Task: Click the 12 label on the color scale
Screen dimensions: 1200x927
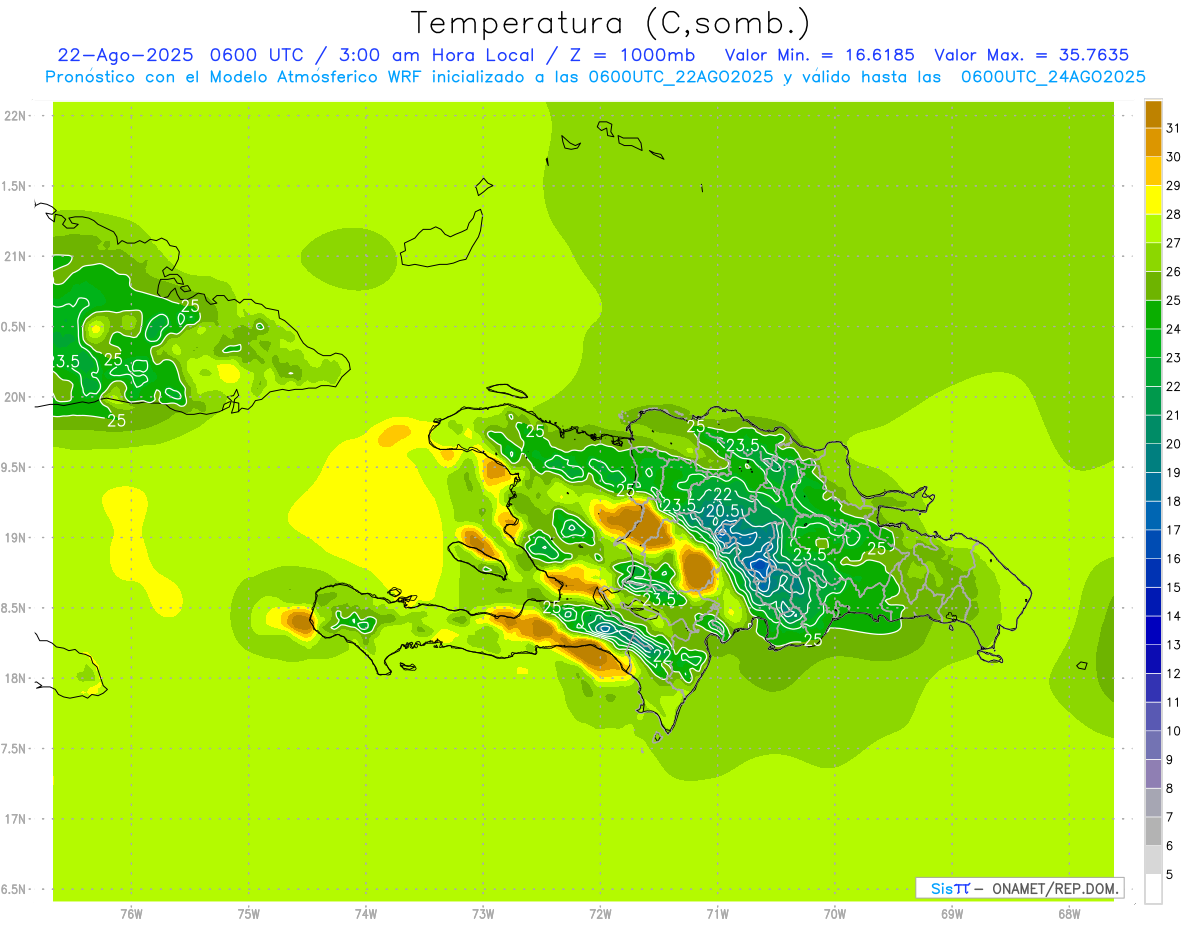Action: tap(1174, 674)
